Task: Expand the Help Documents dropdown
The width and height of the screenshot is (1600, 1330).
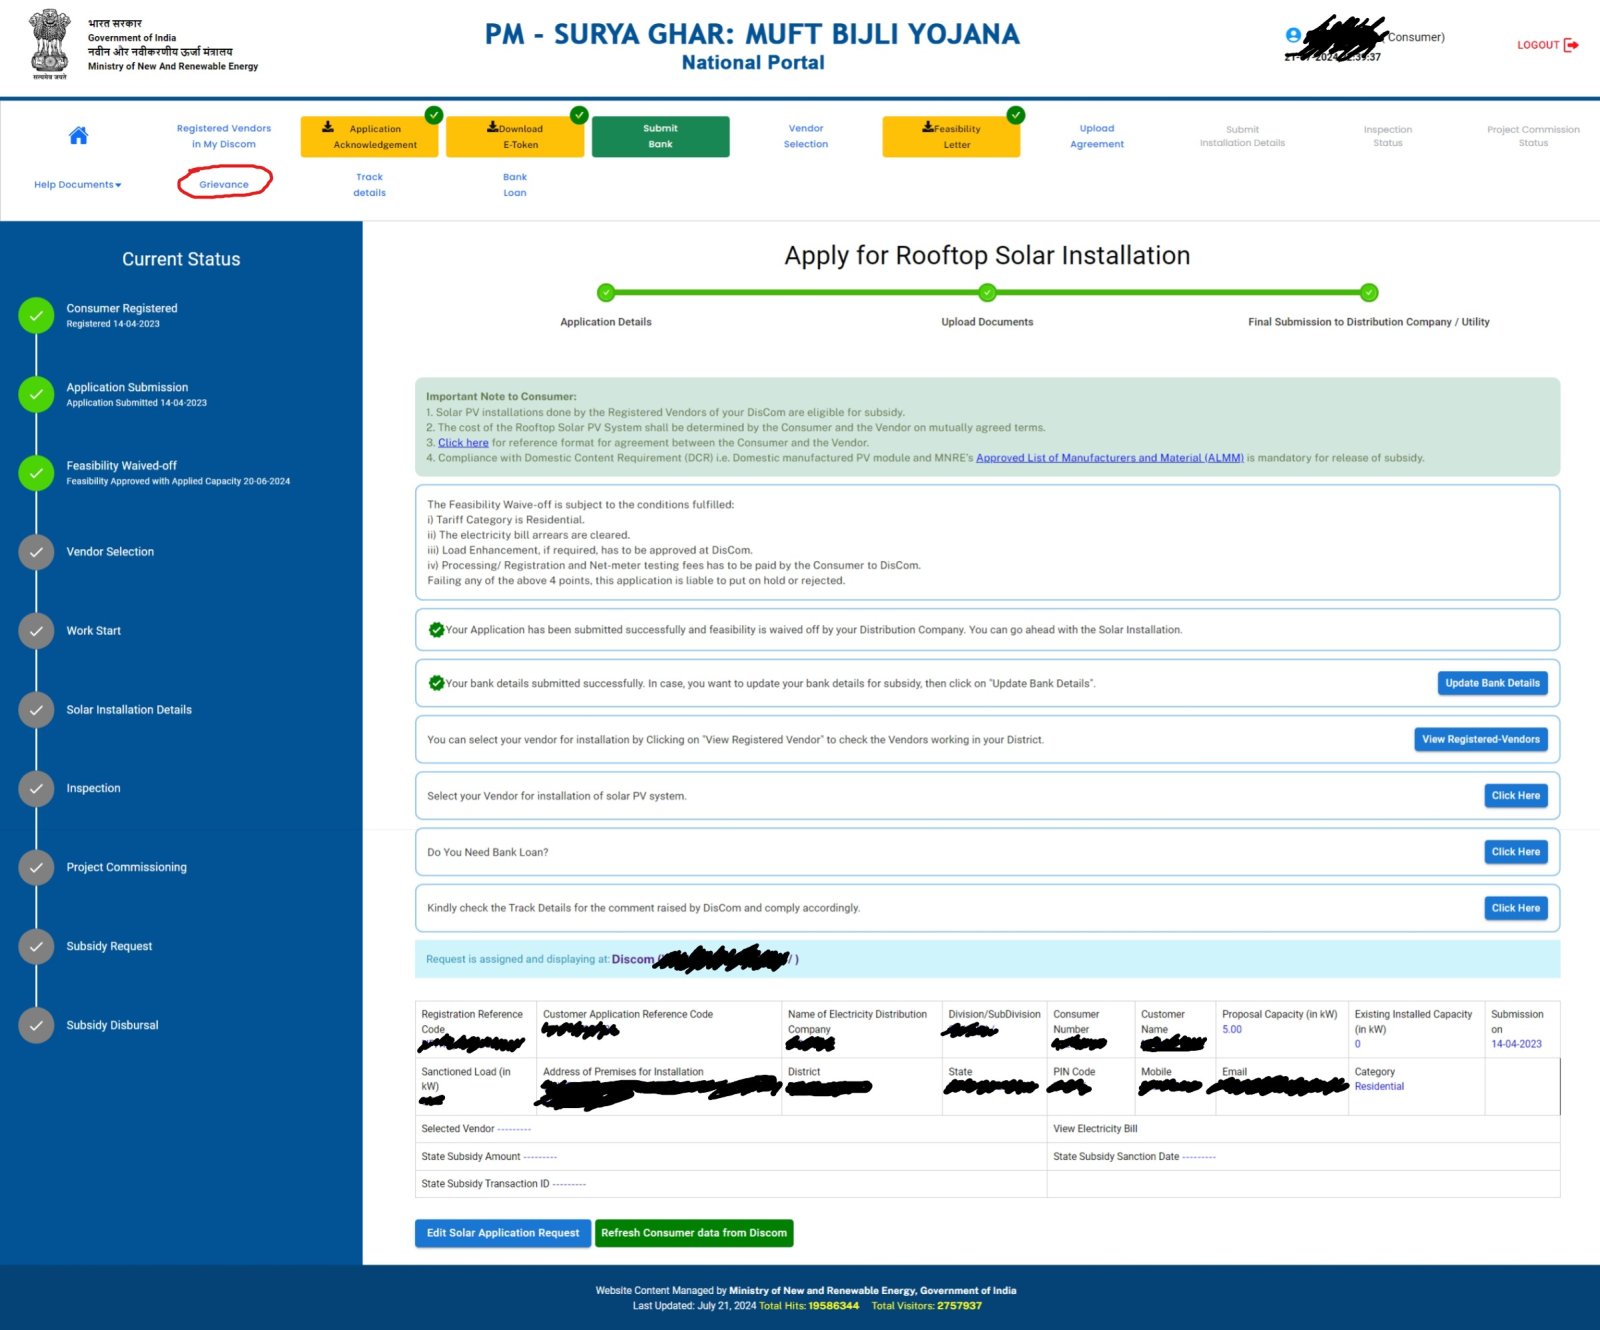Action: click(x=78, y=185)
